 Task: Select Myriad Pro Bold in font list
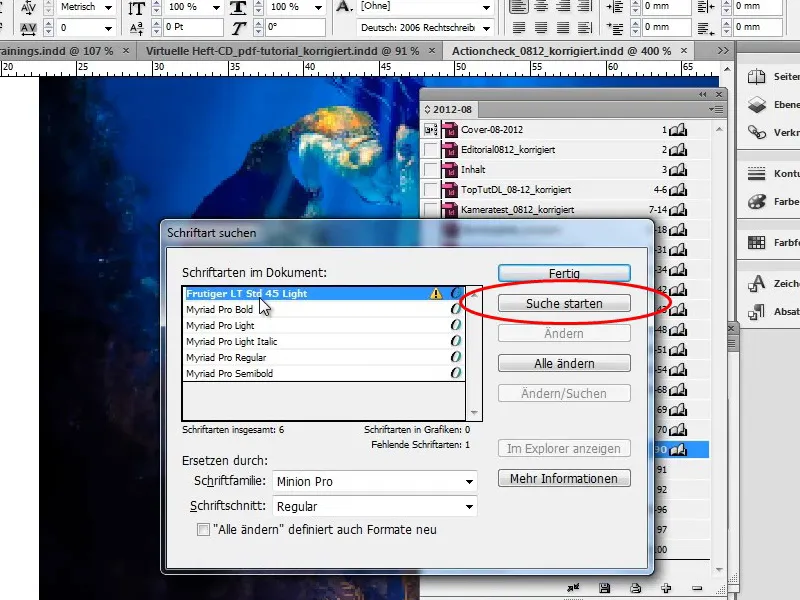(x=323, y=309)
